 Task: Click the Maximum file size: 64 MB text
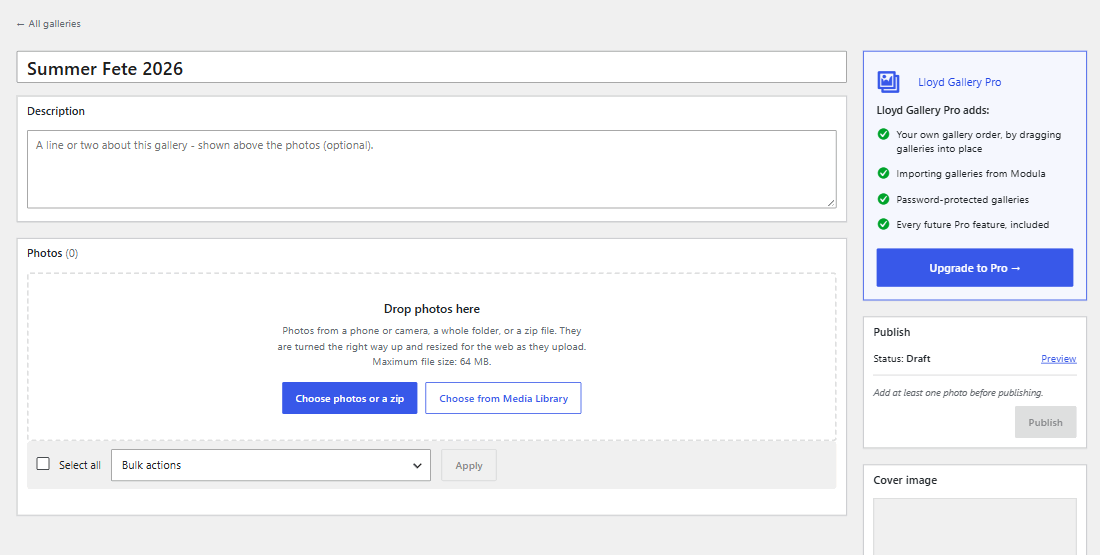click(x=431, y=362)
